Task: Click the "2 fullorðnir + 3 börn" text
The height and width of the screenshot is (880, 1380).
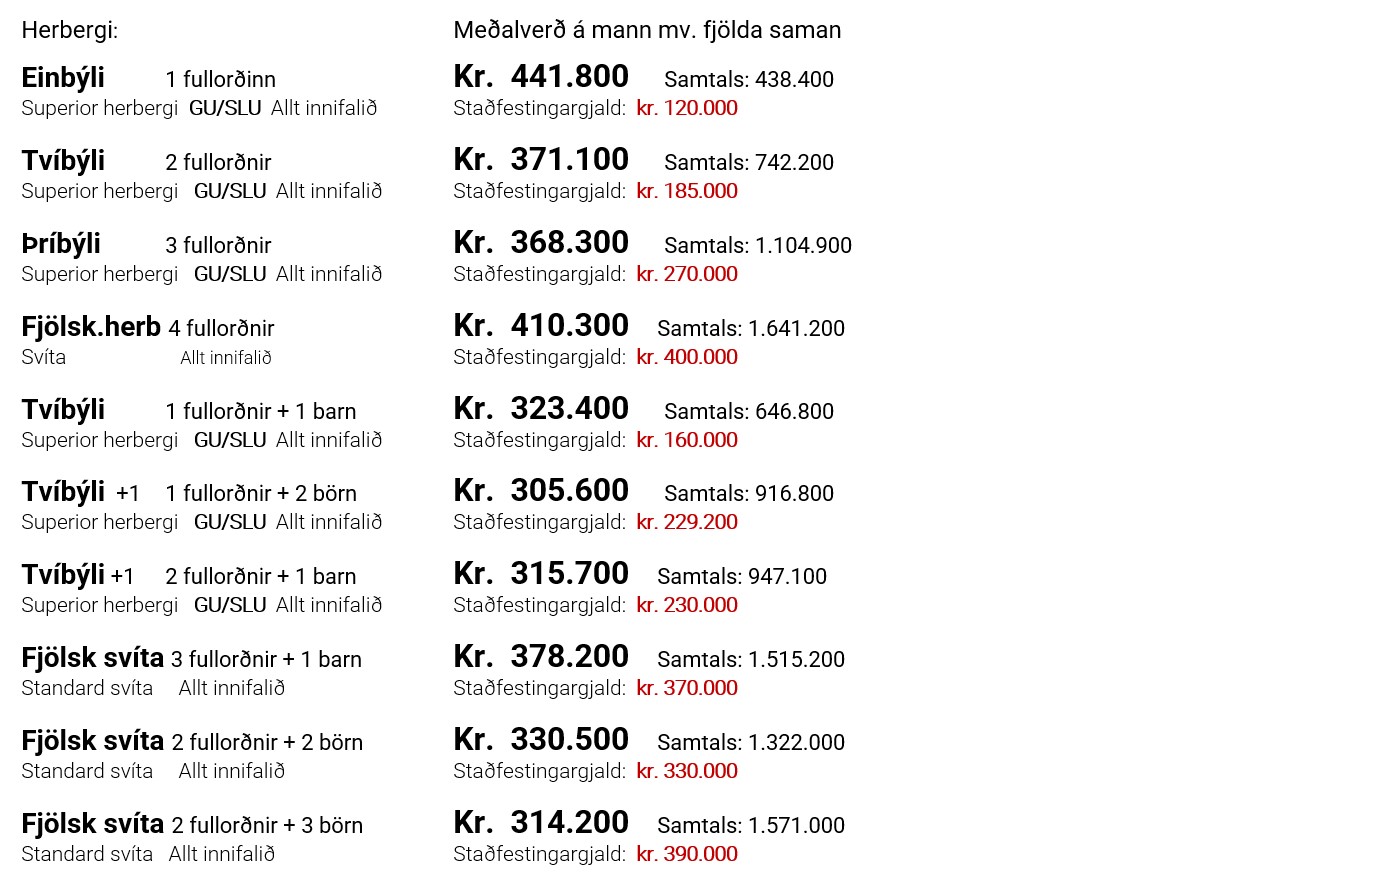Action: click(x=267, y=825)
